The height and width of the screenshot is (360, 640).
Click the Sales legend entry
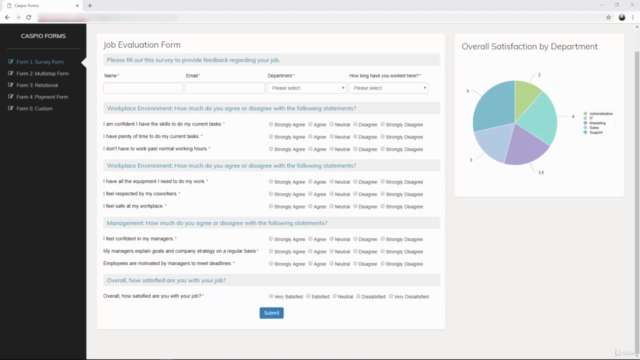pos(592,128)
